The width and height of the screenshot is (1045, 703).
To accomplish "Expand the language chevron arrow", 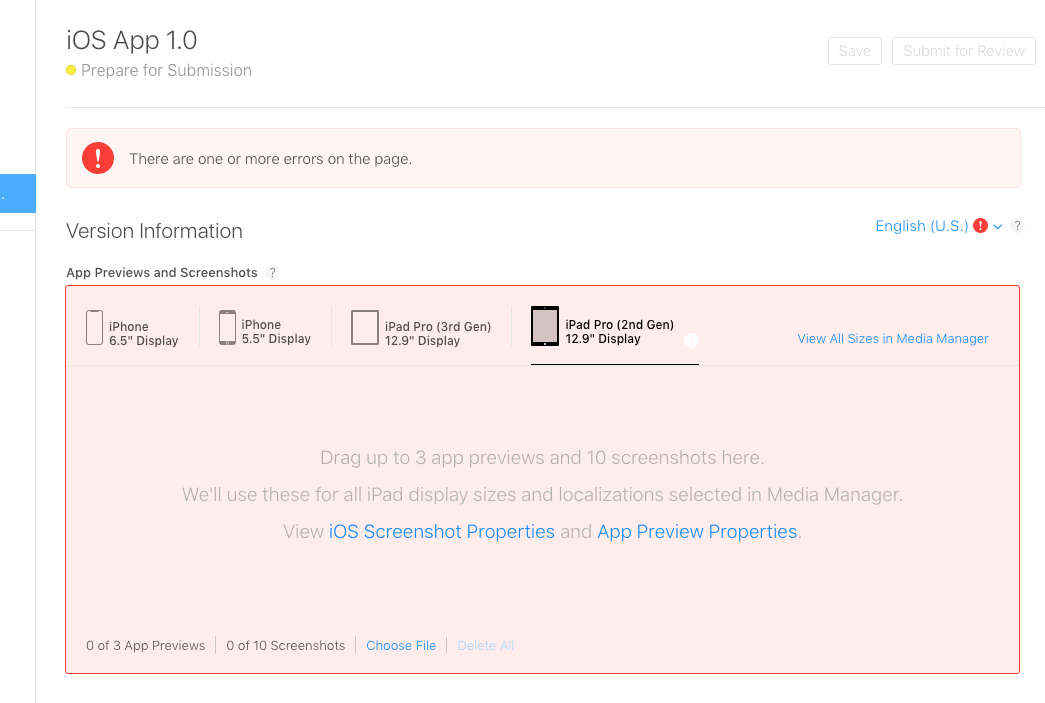I will 998,227.
